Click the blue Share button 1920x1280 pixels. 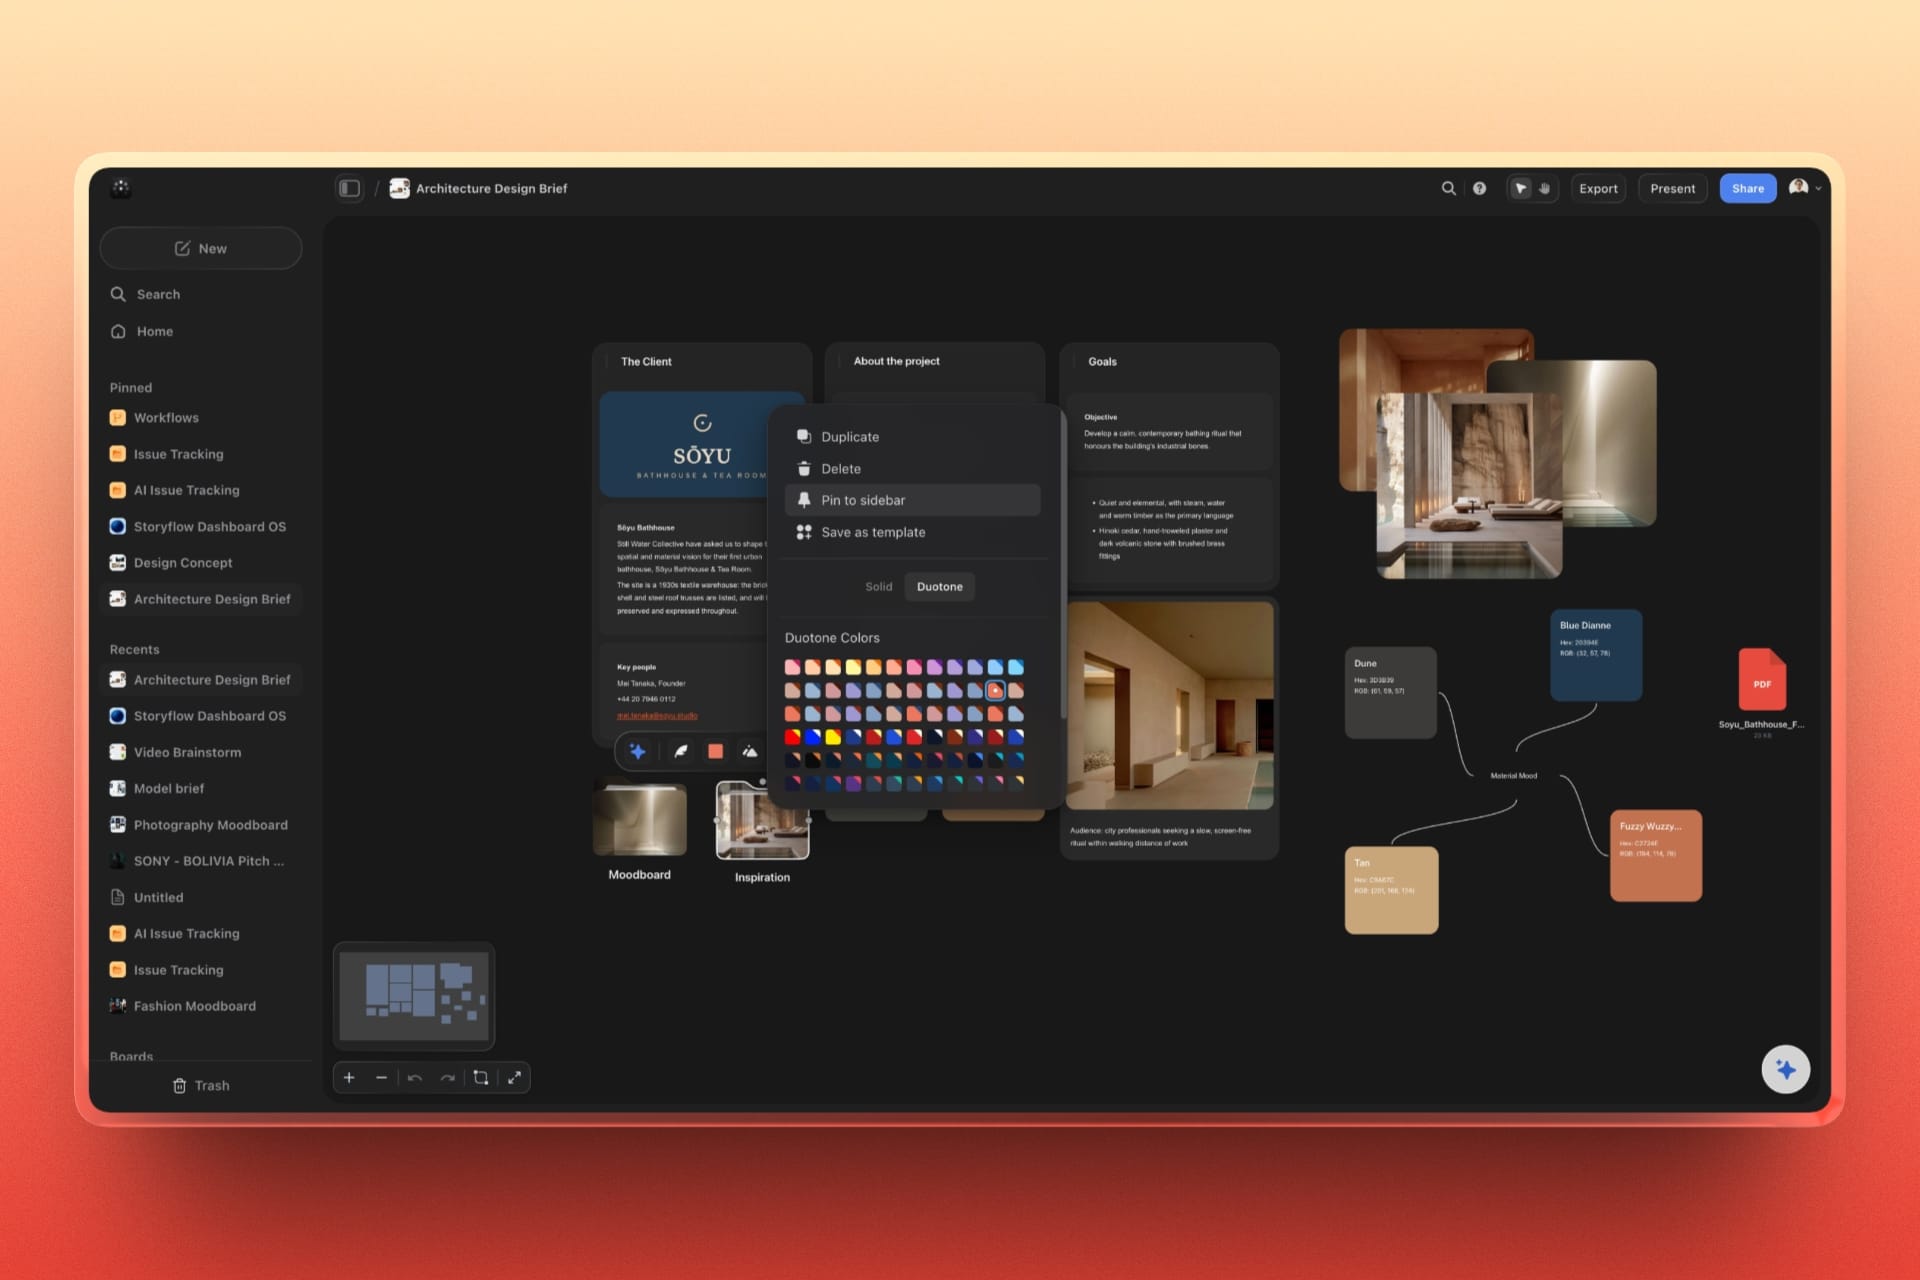(1747, 188)
